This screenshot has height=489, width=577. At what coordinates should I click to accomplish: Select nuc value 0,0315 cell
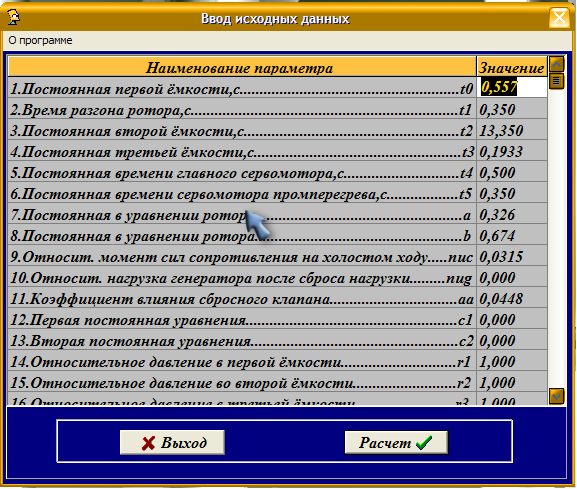(512, 256)
